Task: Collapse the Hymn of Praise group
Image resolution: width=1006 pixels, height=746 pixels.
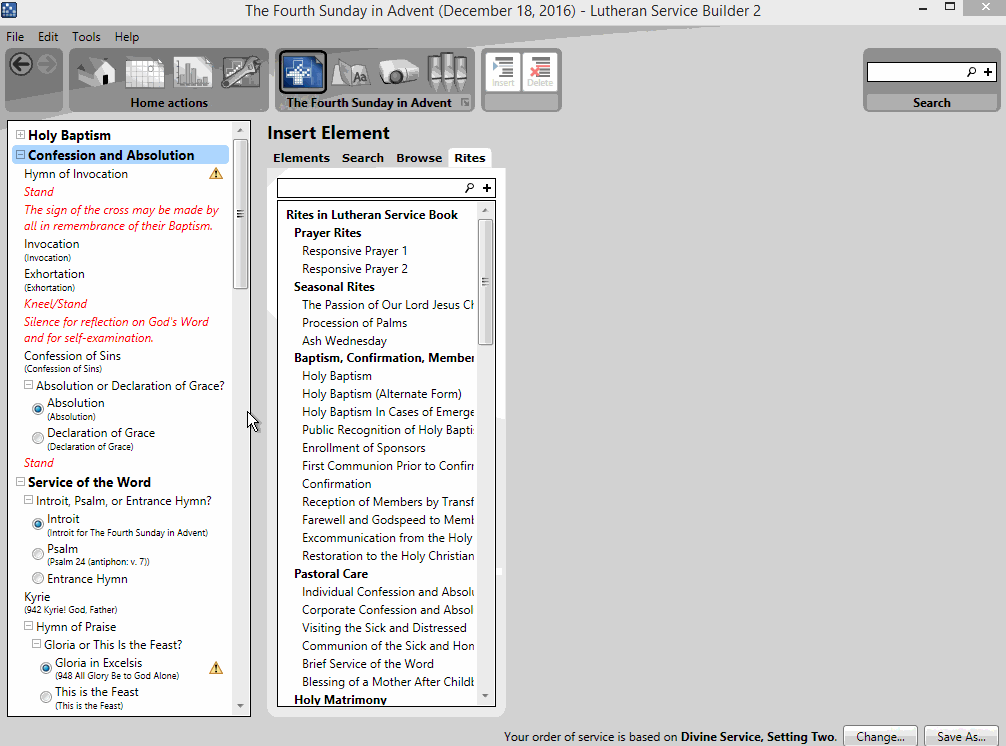Action: coord(28,625)
